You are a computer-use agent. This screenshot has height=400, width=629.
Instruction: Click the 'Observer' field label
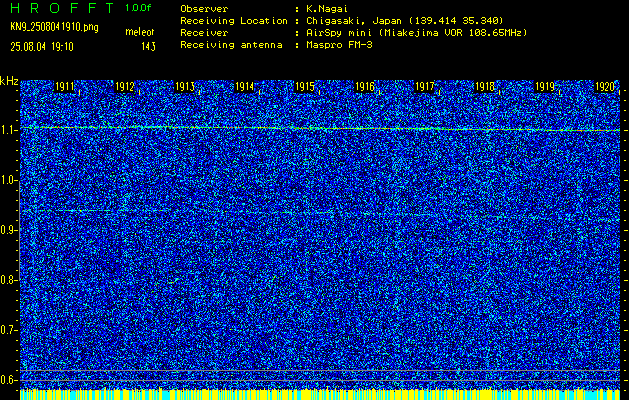tap(204, 9)
